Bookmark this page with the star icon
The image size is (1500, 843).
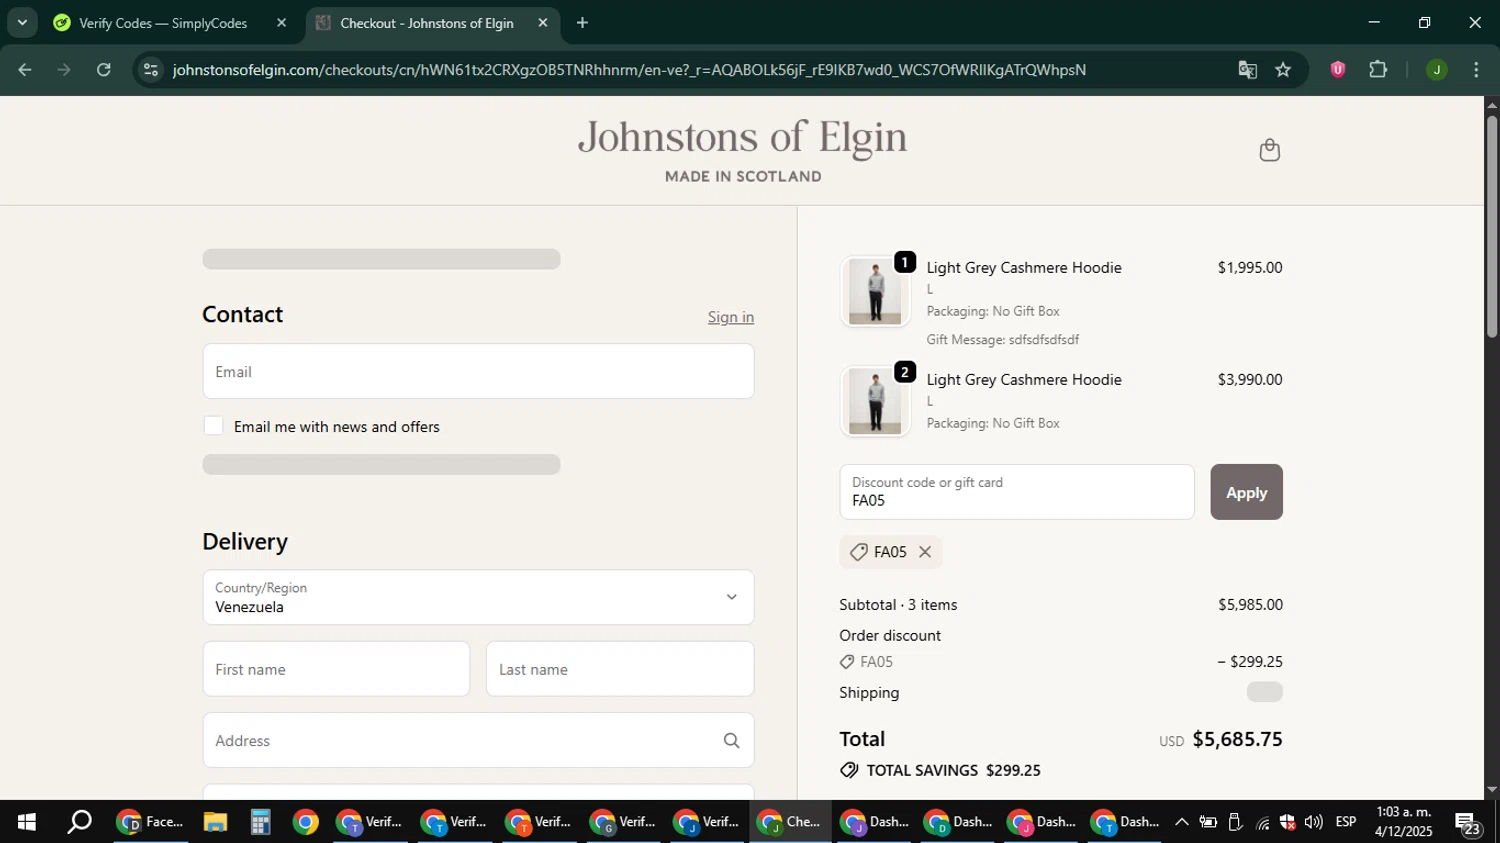[1283, 70]
